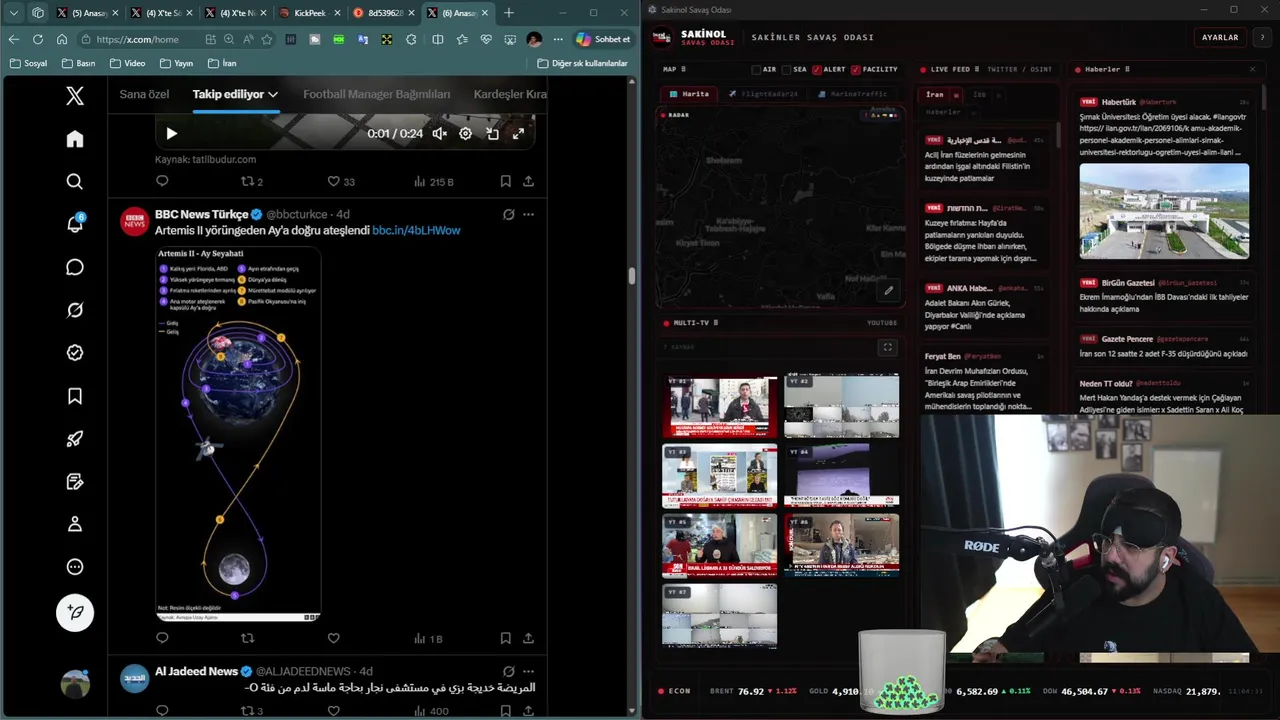
Task: Open Diğer sık kullanılanlar folder
Action: click(x=582, y=63)
